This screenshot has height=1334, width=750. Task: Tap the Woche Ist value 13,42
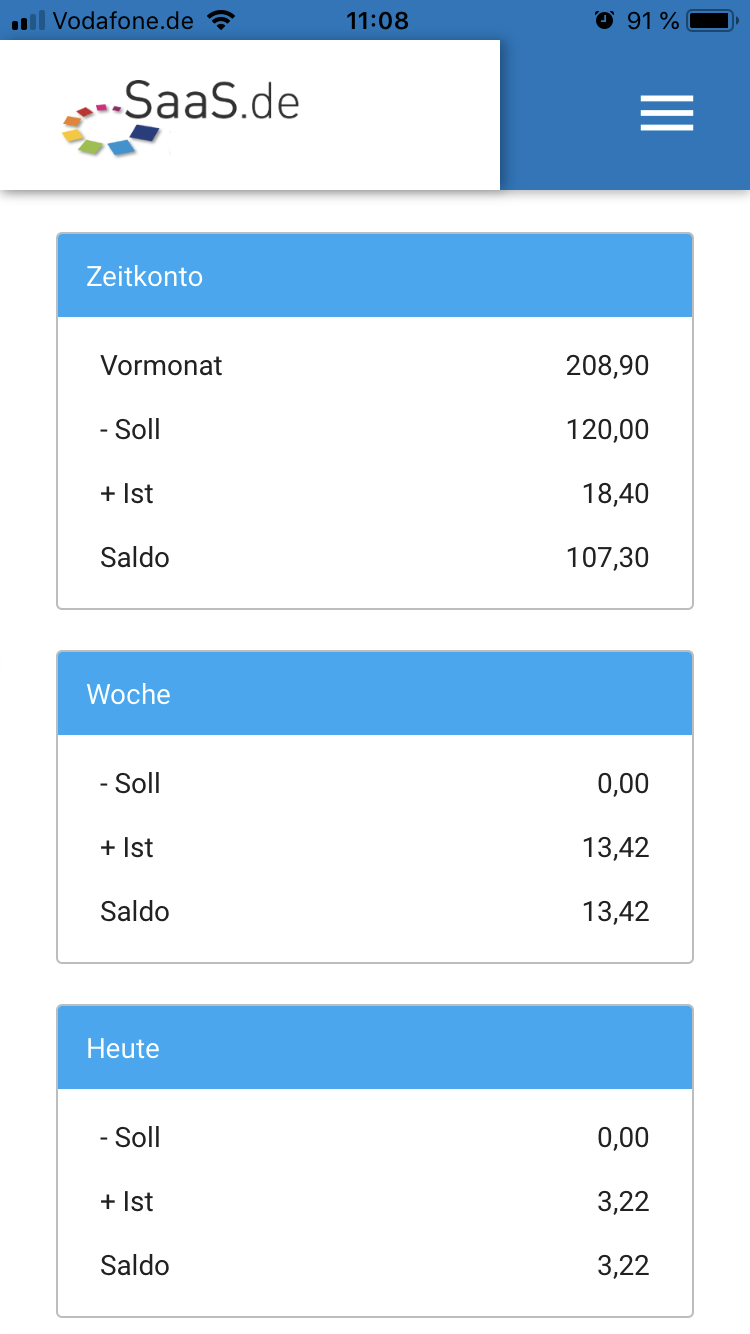point(616,847)
